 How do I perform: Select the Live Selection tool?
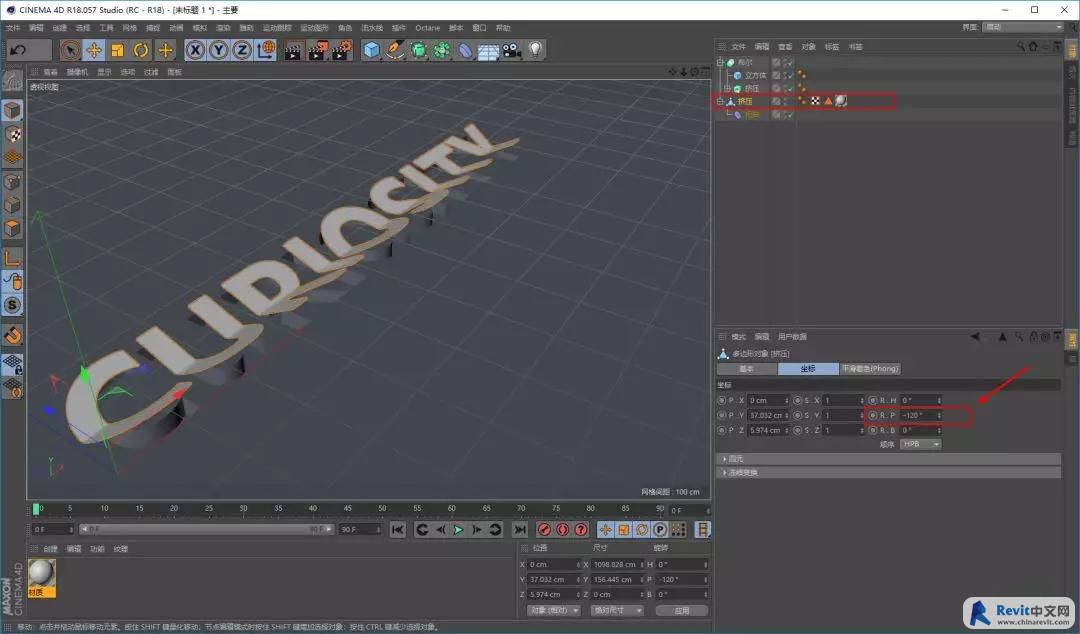(x=70, y=50)
